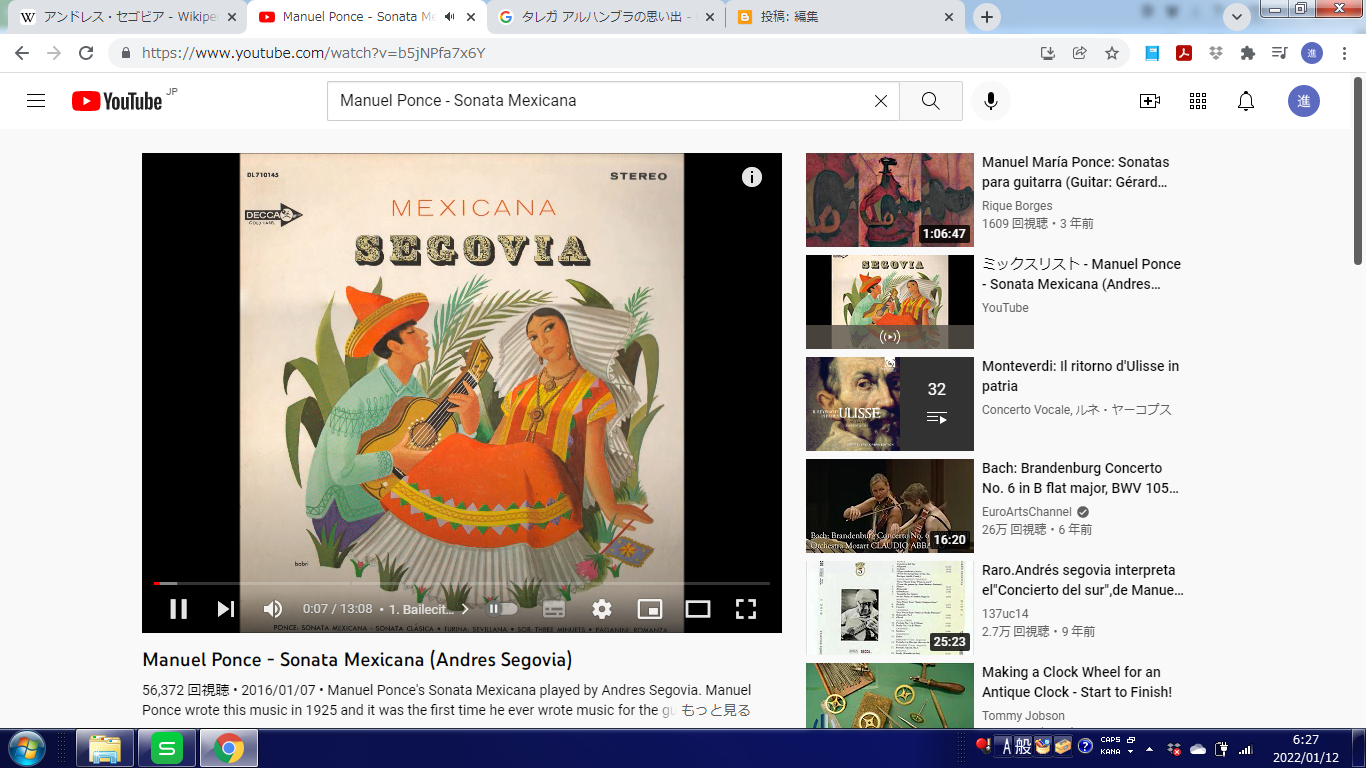1366x768 pixels.
Task: Expand description with もっと見る
Action: (715, 710)
